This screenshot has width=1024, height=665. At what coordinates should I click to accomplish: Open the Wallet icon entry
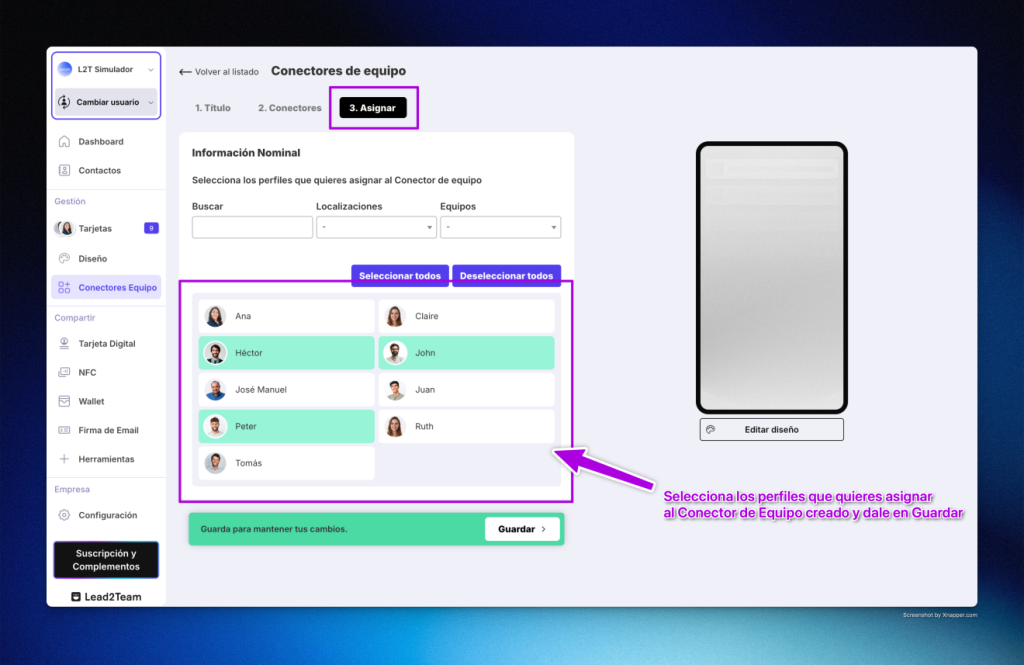tap(64, 402)
